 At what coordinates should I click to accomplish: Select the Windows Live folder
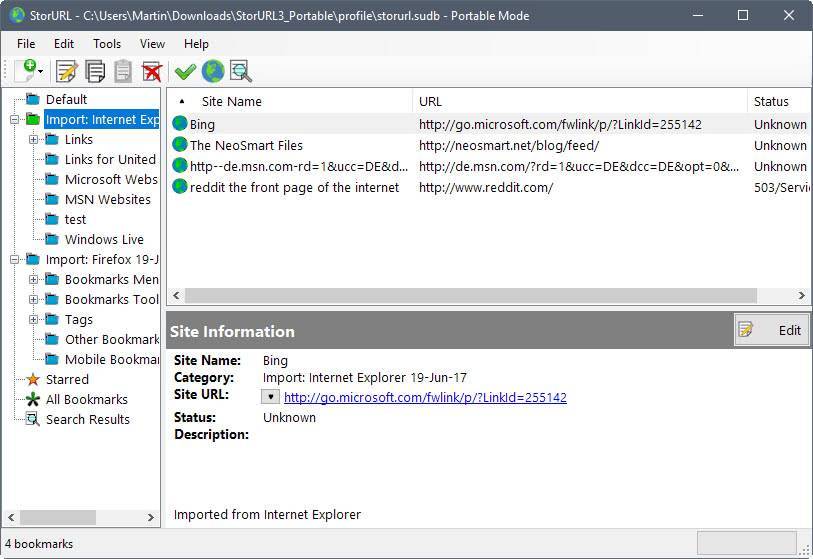104,239
